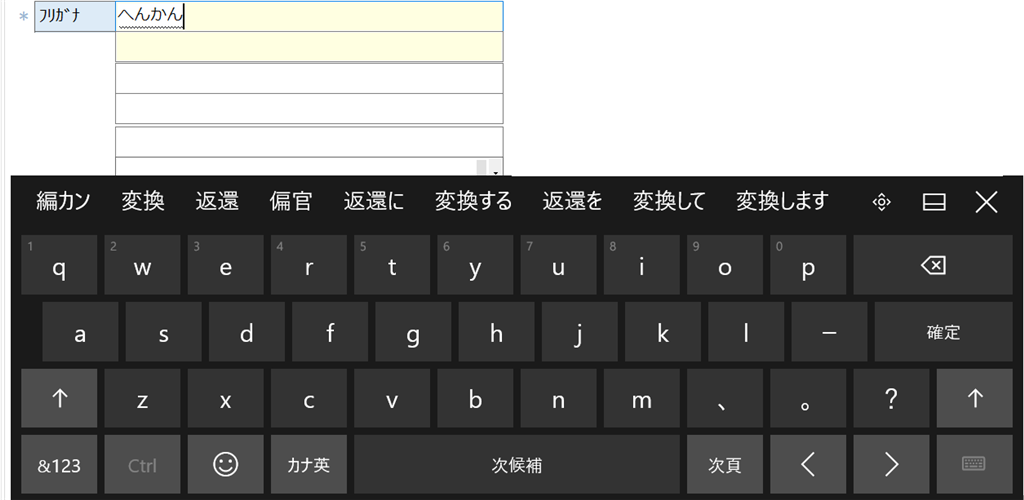This screenshot has width=1024, height=500.
Task: Tap the k key
Action: [663, 332]
